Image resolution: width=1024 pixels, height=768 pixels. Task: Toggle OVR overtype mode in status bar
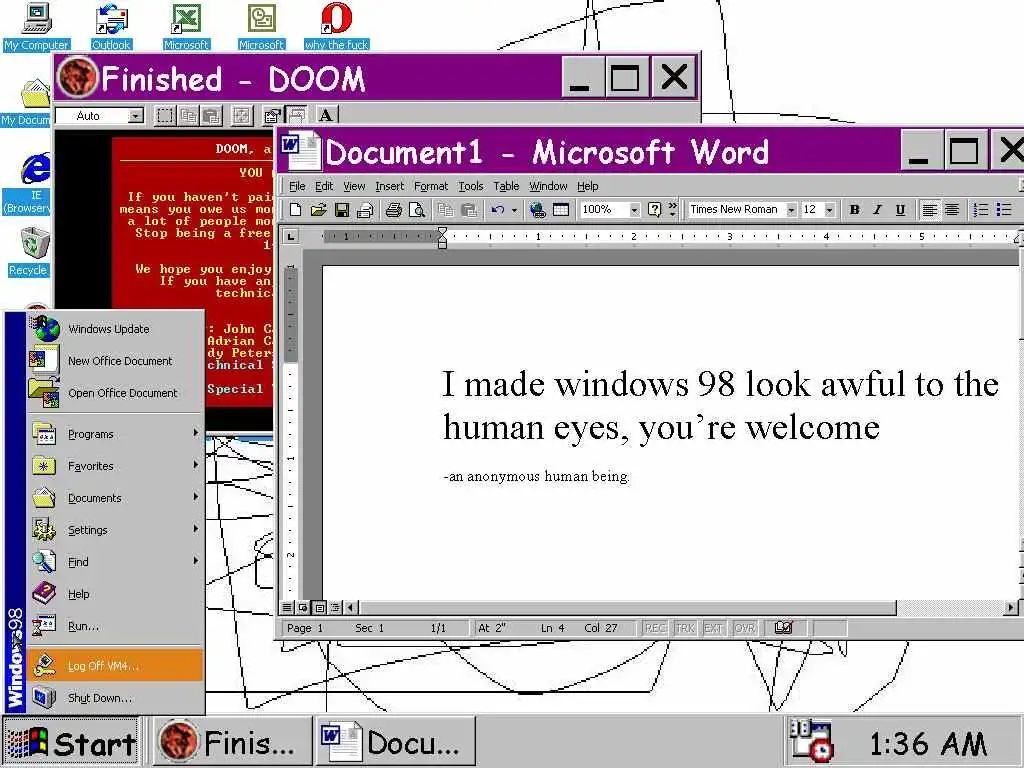(x=744, y=628)
